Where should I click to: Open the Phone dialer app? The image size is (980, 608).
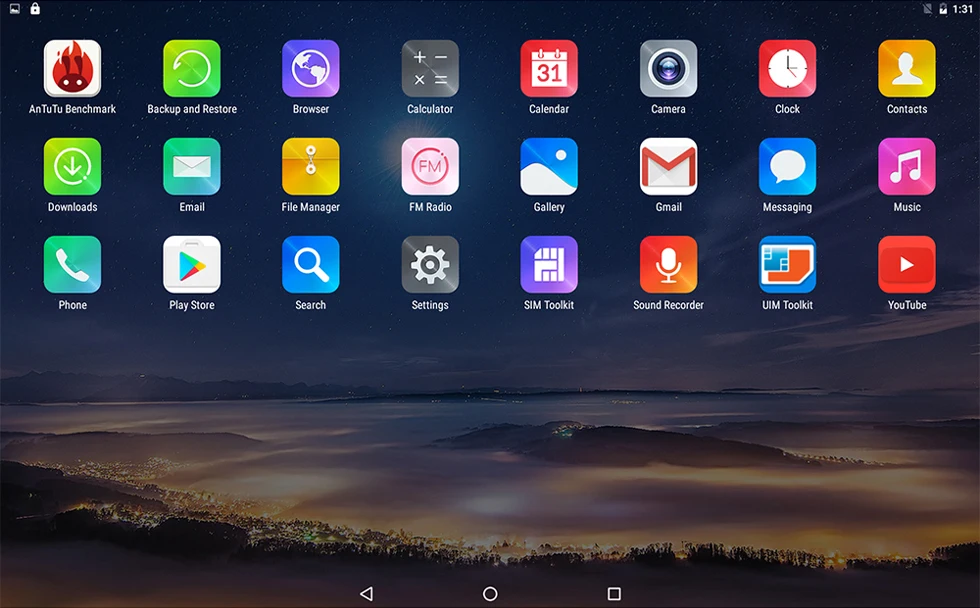[72, 265]
